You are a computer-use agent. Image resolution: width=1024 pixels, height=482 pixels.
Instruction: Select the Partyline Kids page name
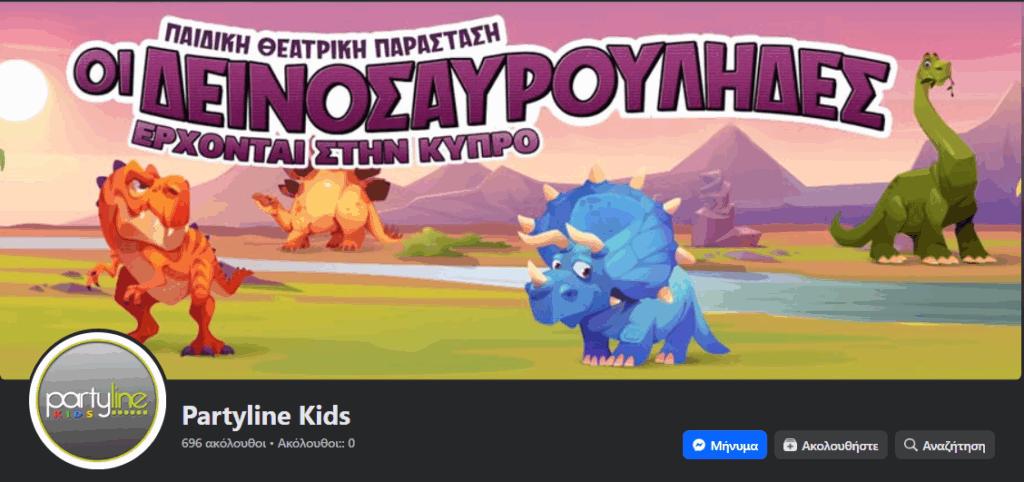[266, 415]
